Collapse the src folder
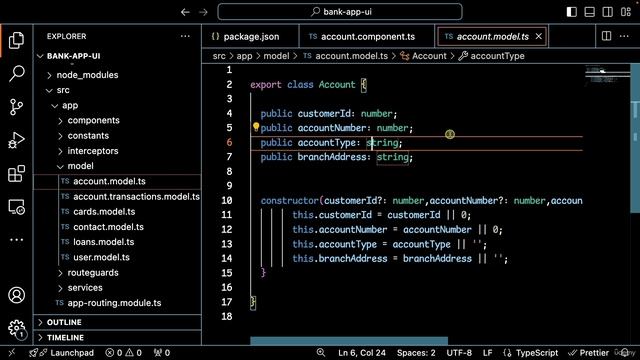The height and width of the screenshot is (360, 640). (x=63, y=90)
